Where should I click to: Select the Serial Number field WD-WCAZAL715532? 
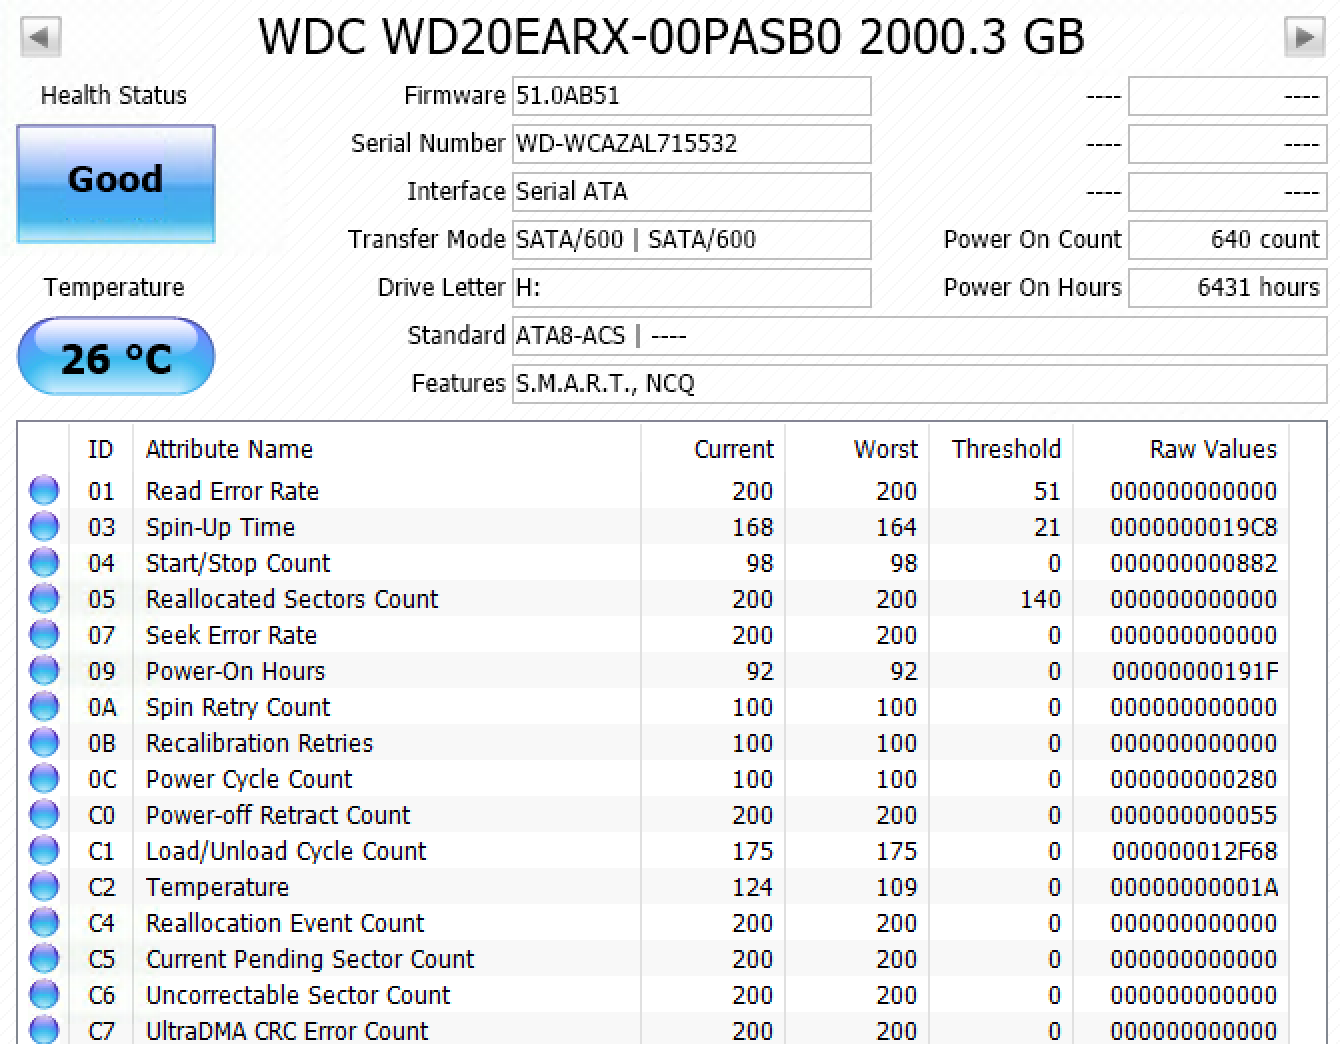coord(691,144)
